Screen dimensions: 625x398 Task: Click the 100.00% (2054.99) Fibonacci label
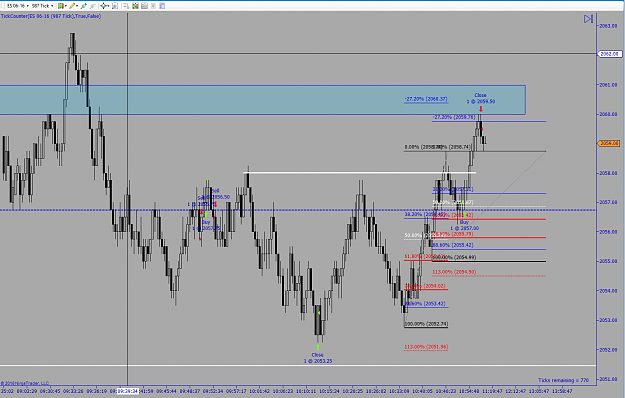tap(454, 257)
